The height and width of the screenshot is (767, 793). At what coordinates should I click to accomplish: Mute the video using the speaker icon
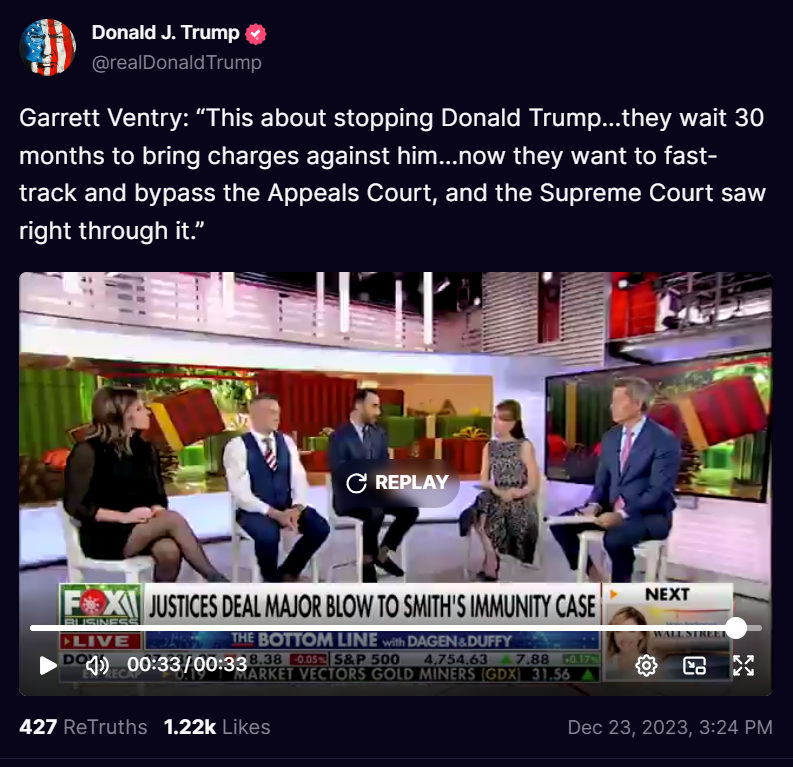point(97,665)
